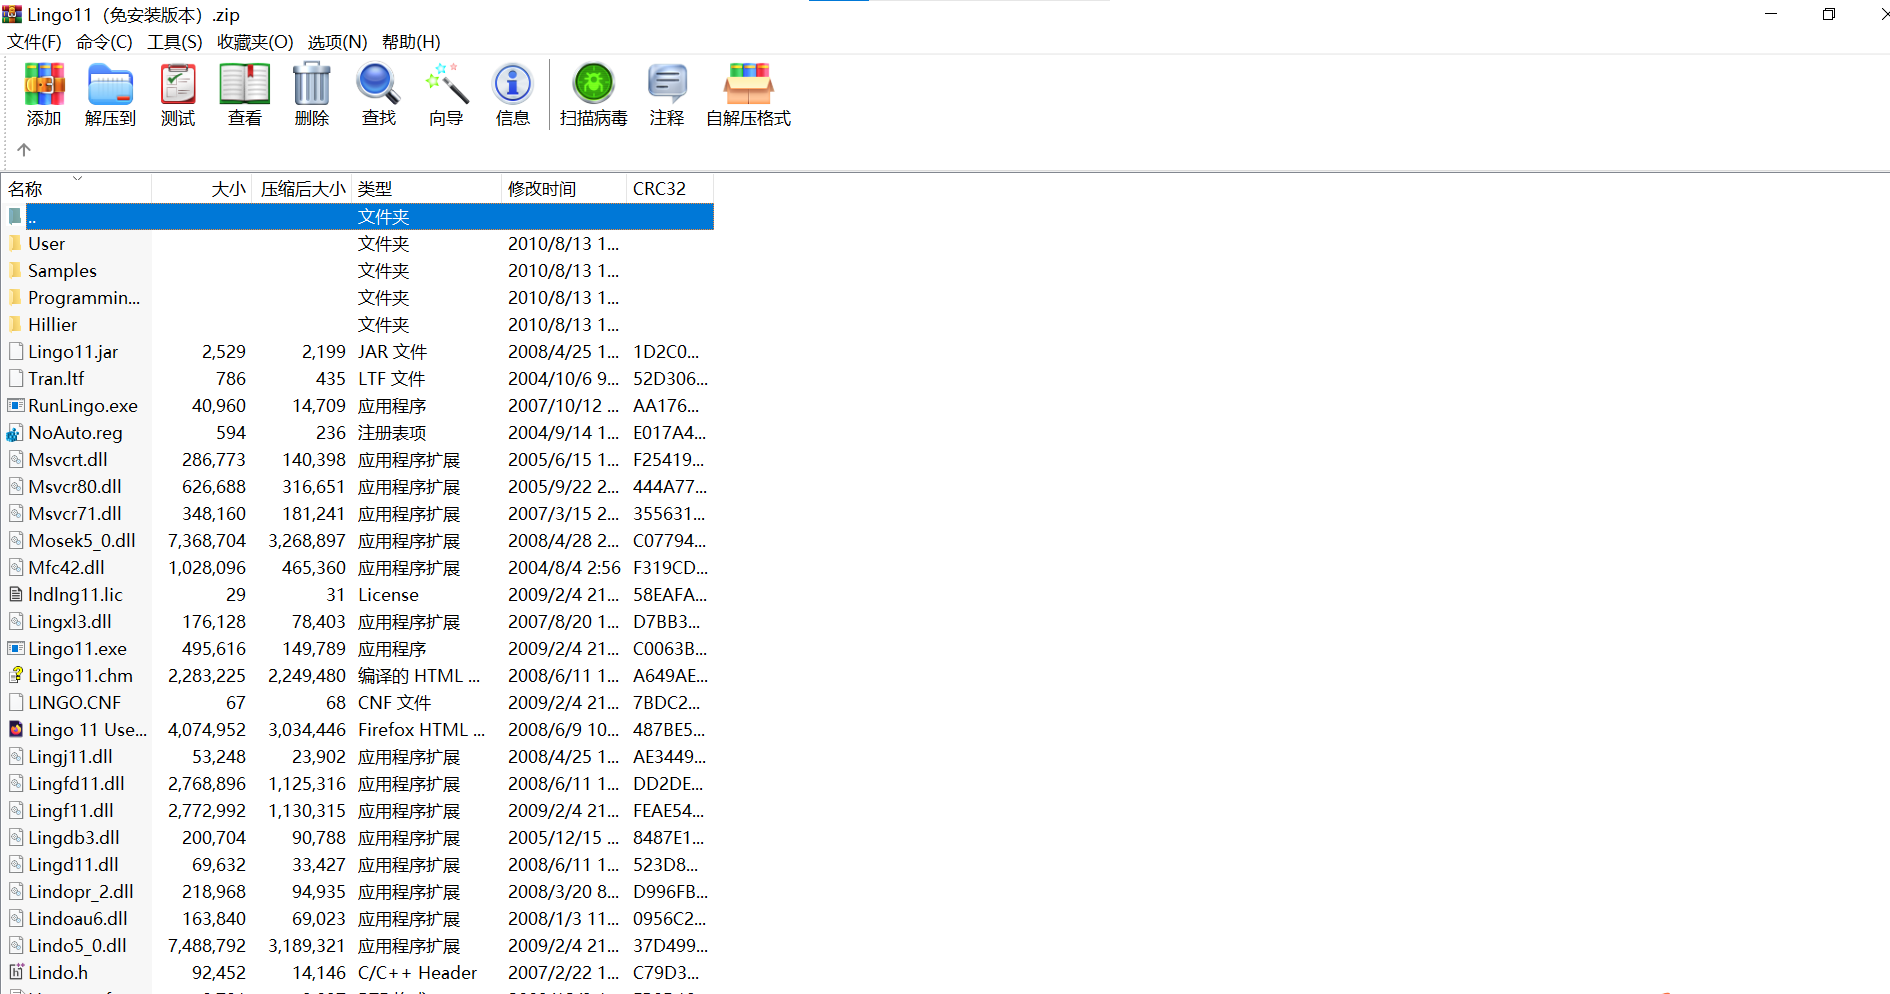Launch the 向导 (Wizard) tool
The image size is (1890, 994).
click(445, 95)
